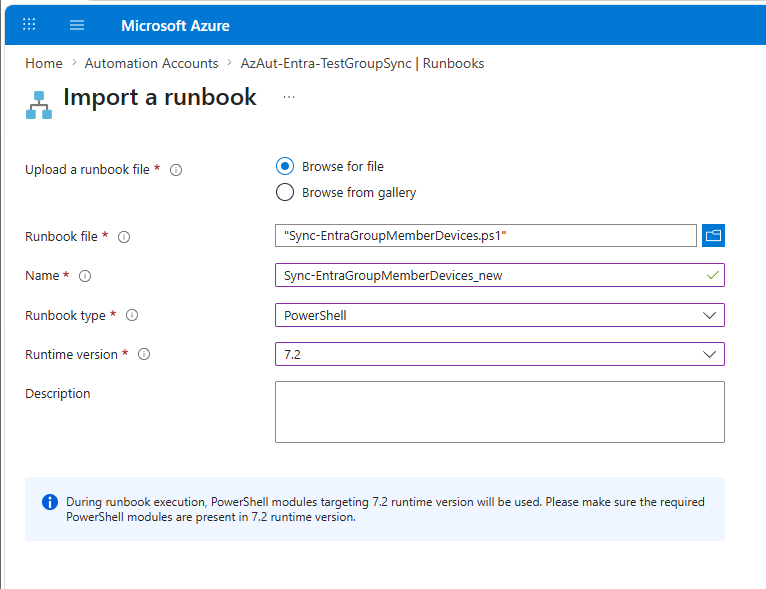Click the Upload a runbook file label
Screen dimensions: 766x589
[x=87, y=169]
